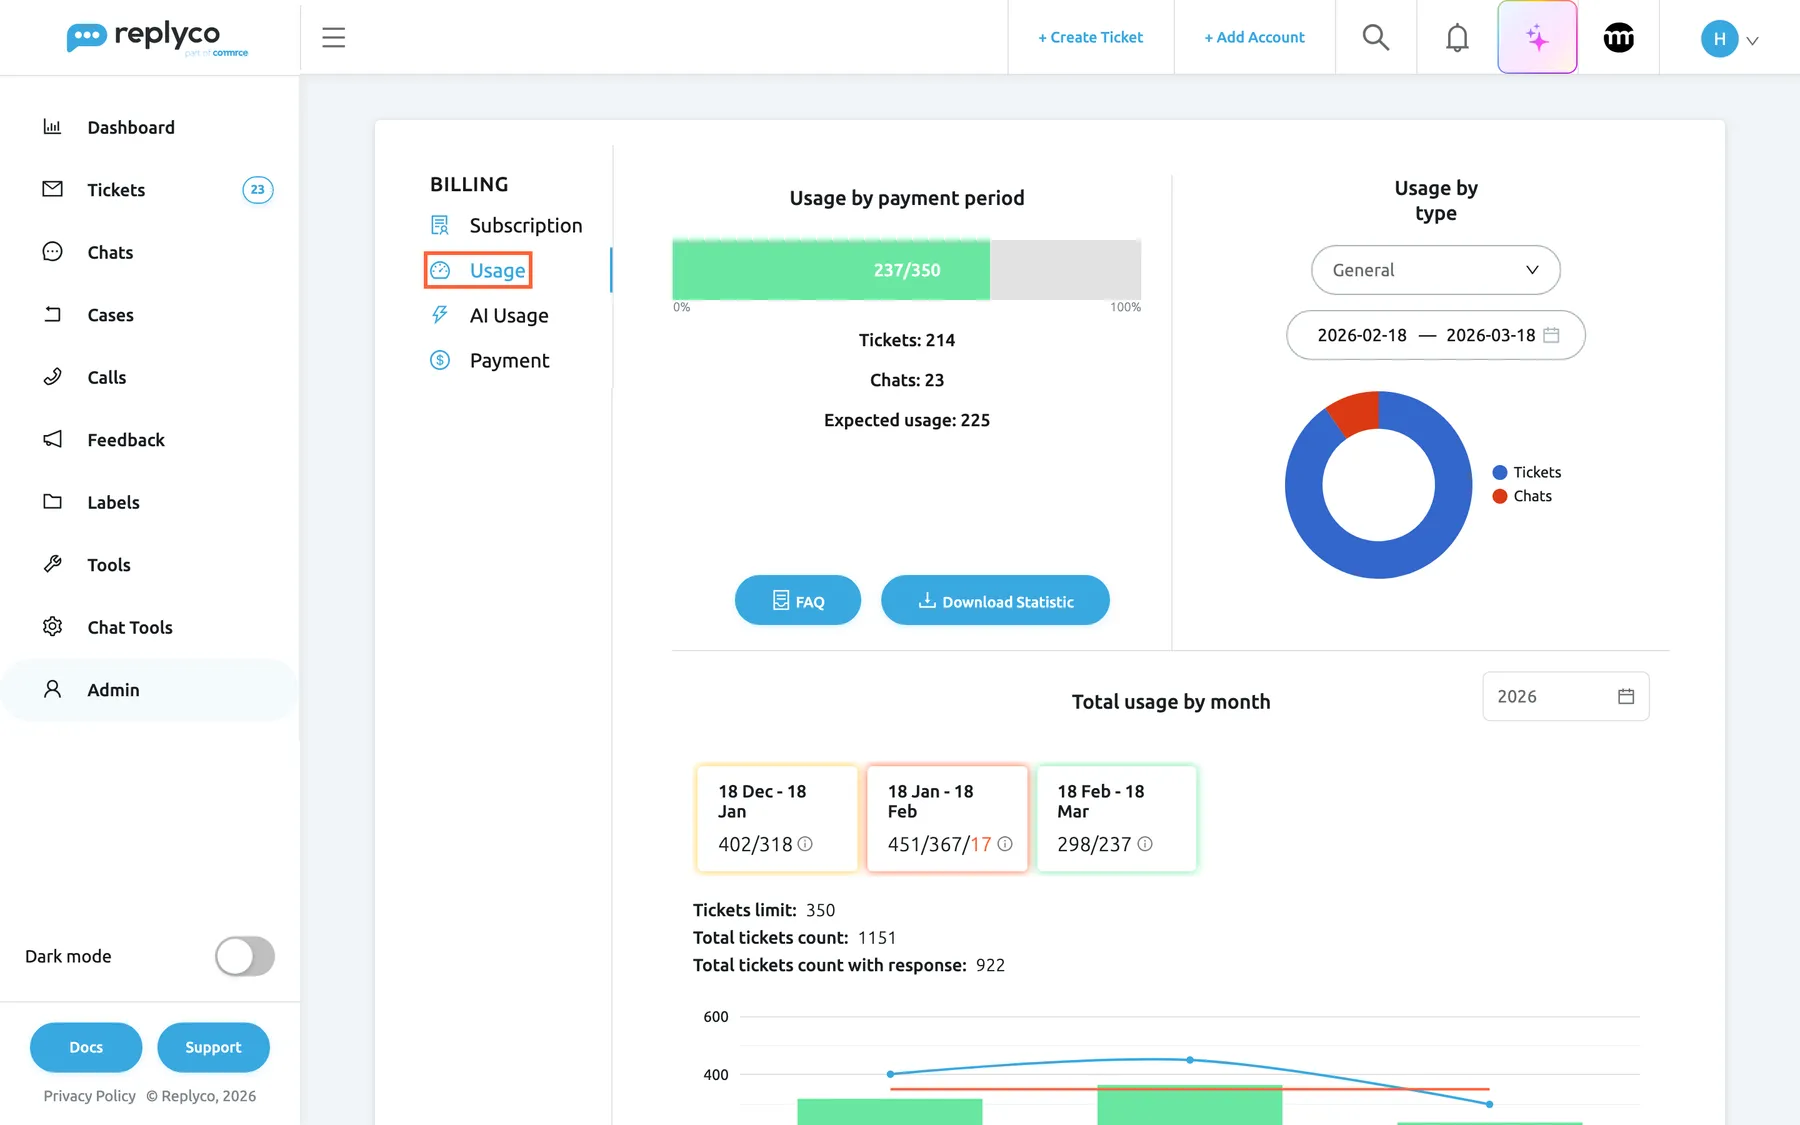Click the Chat Tools gear icon
Viewport: 1800px width, 1125px height.
[x=52, y=627]
